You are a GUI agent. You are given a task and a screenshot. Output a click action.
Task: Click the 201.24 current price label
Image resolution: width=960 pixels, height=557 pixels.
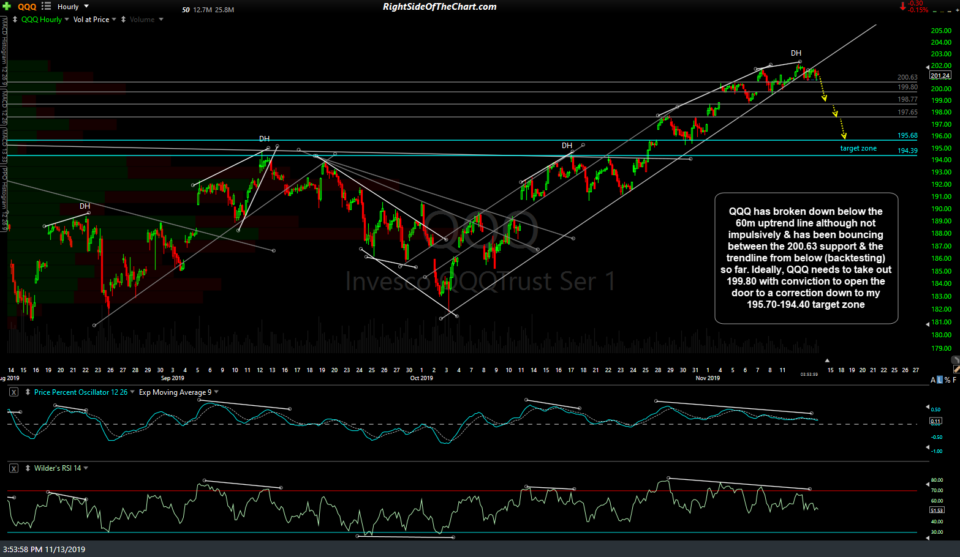[x=940, y=76]
